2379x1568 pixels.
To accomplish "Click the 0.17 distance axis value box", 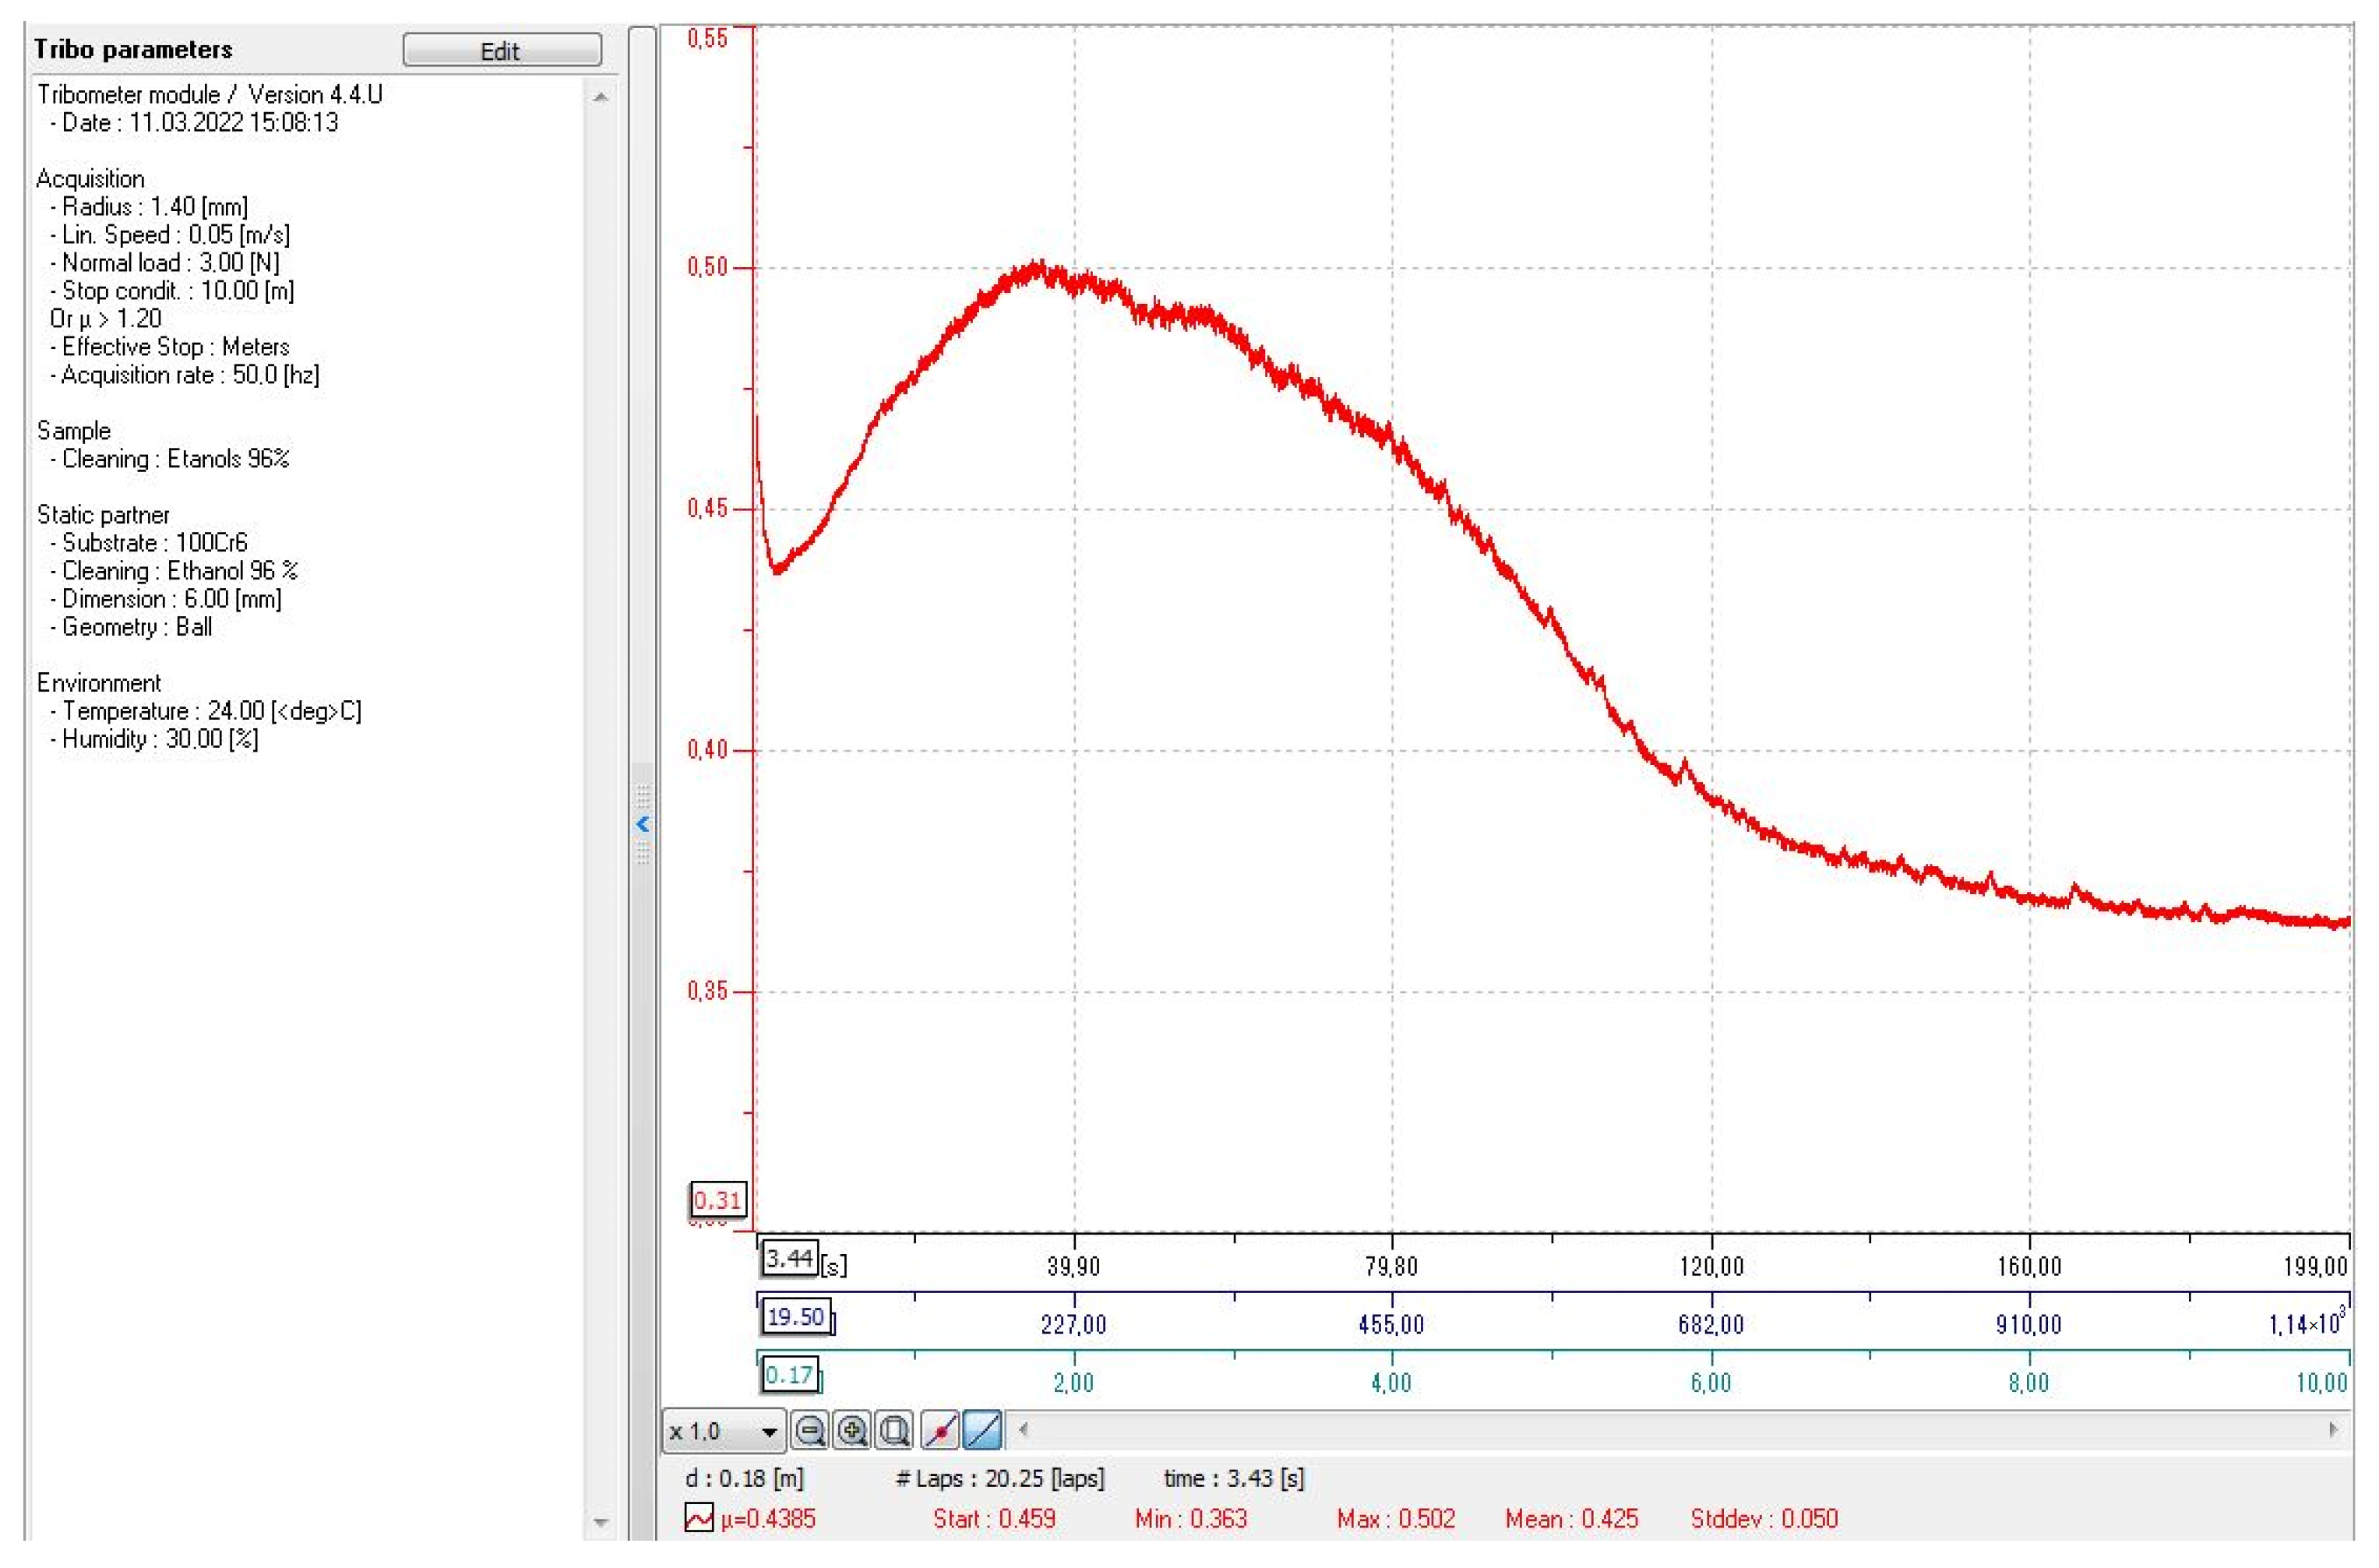I will point(789,1375).
